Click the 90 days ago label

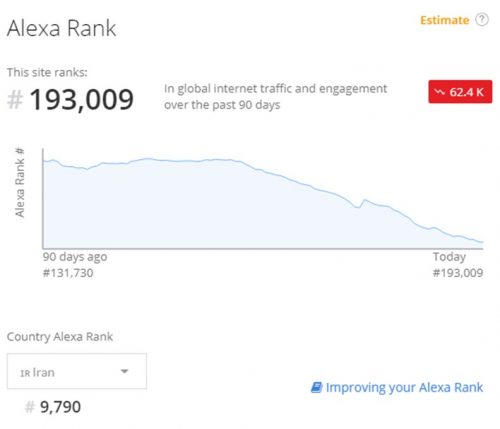click(x=75, y=257)
